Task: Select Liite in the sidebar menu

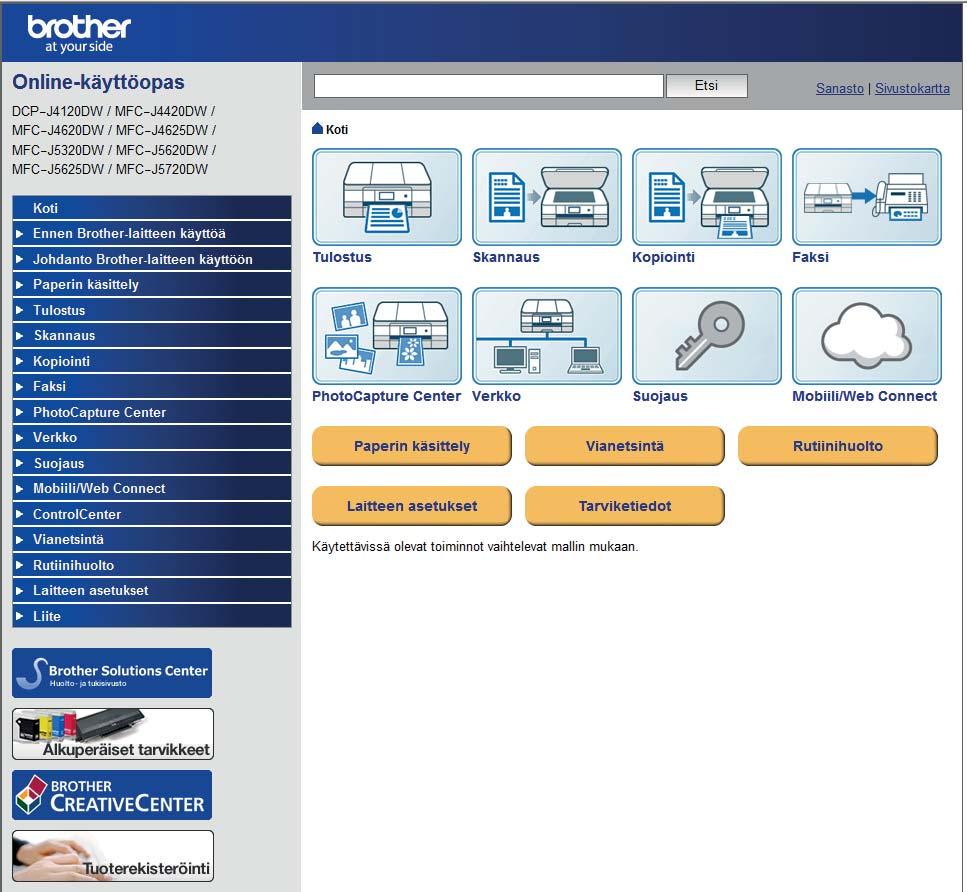Action: 152,616
